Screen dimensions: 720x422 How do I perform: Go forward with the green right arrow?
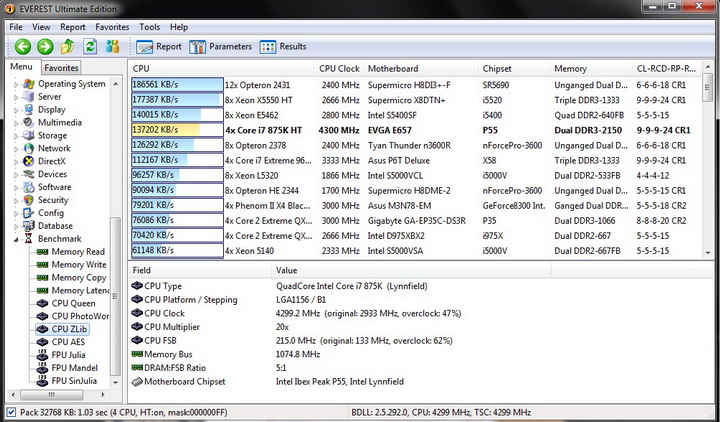[45, 46]
